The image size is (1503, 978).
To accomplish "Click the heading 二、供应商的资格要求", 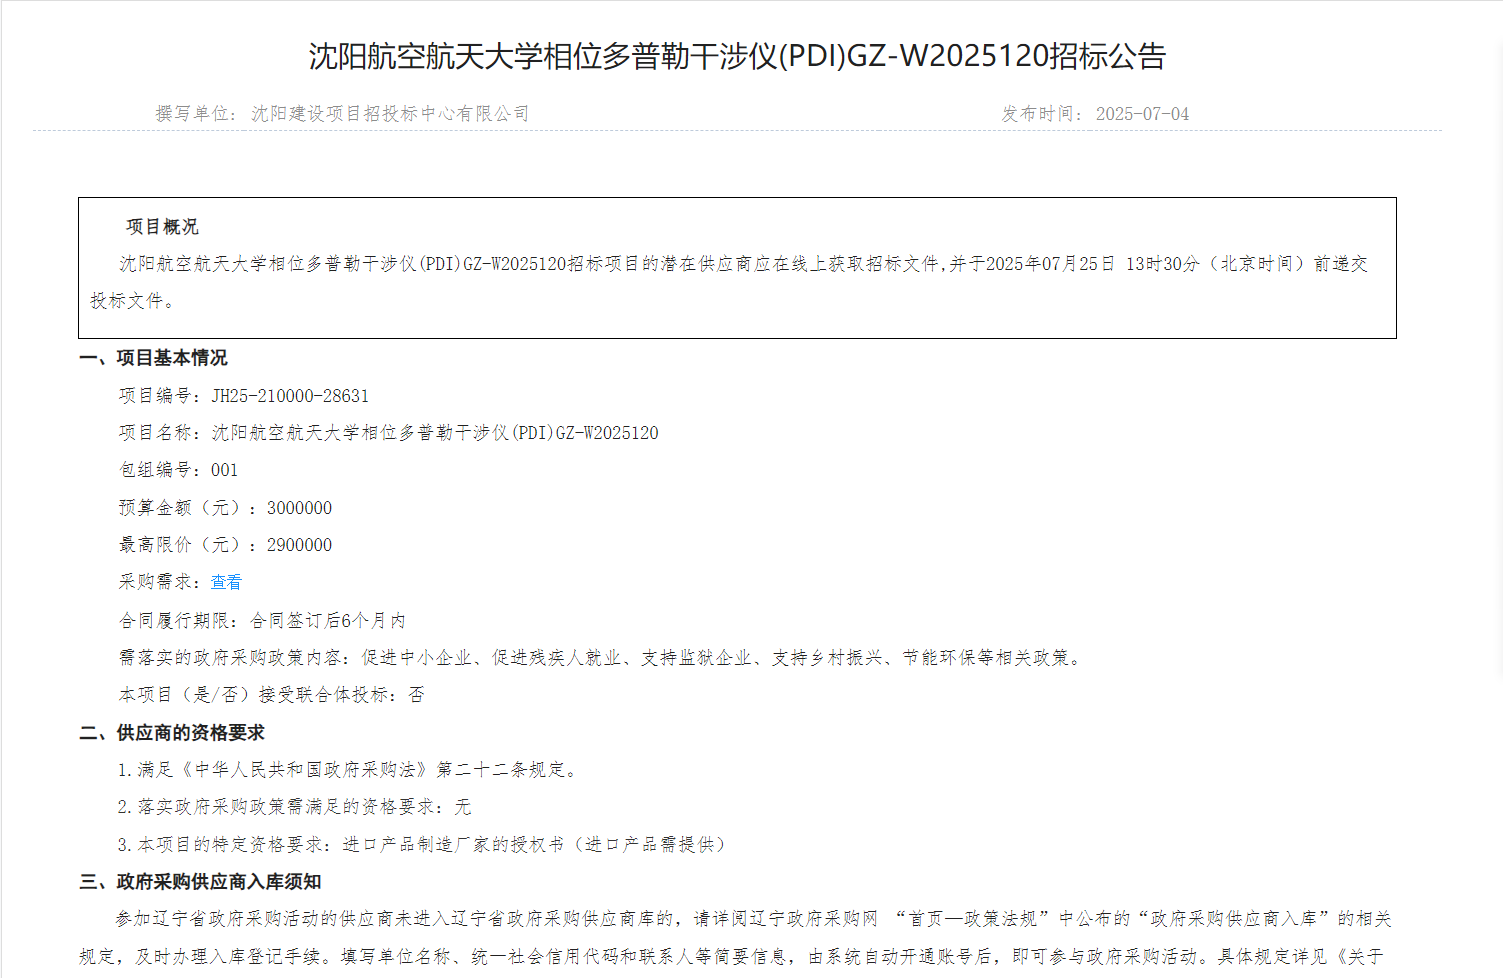I will 172,733.
